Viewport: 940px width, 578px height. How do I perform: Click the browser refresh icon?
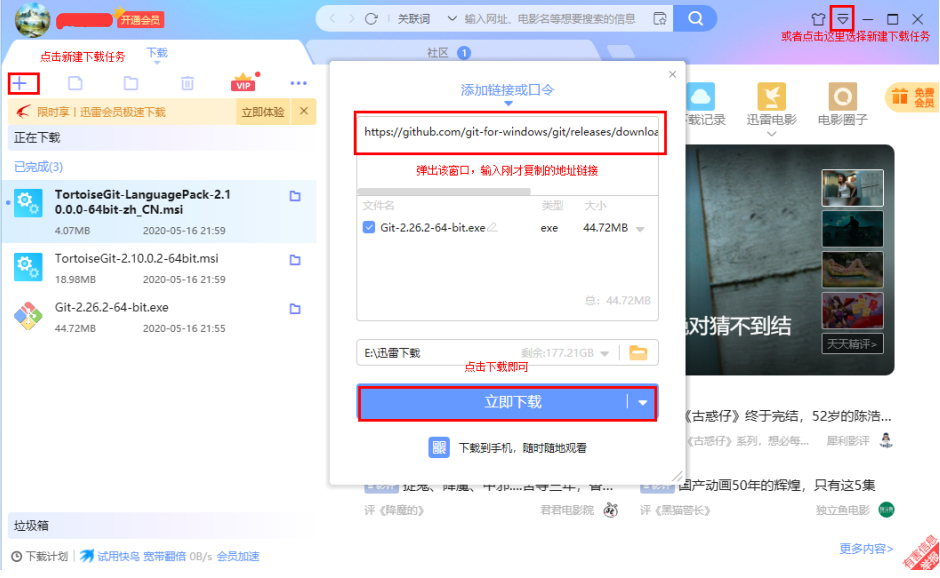point(372,19)
